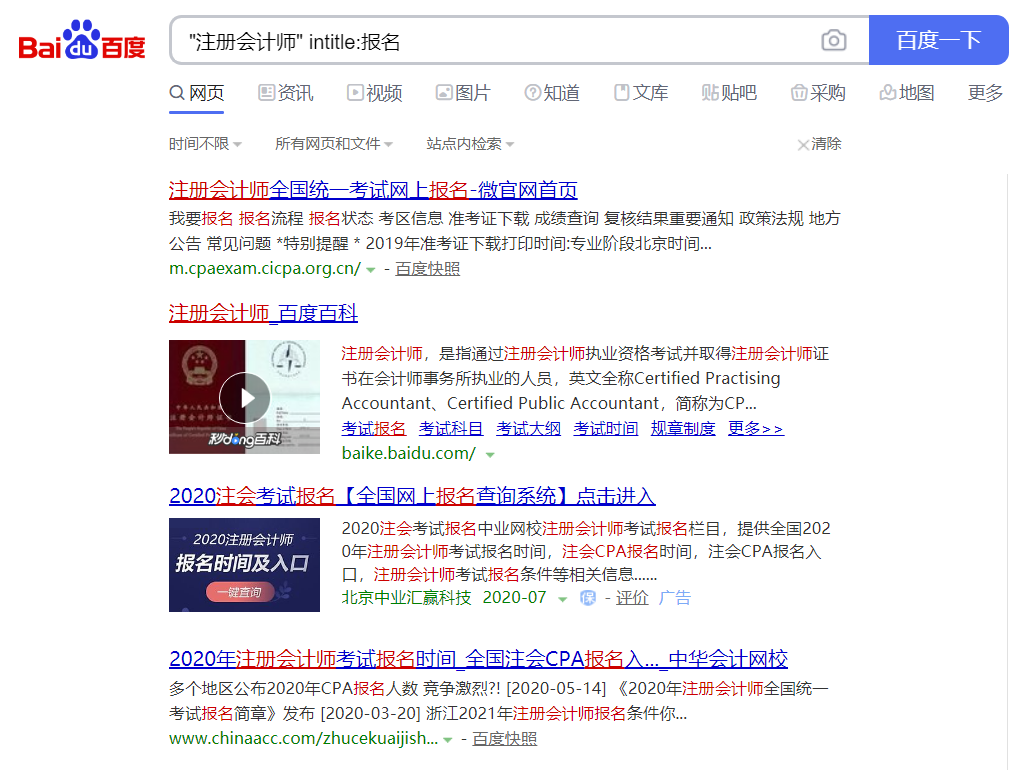Open camera image search icon

[833, 41]
